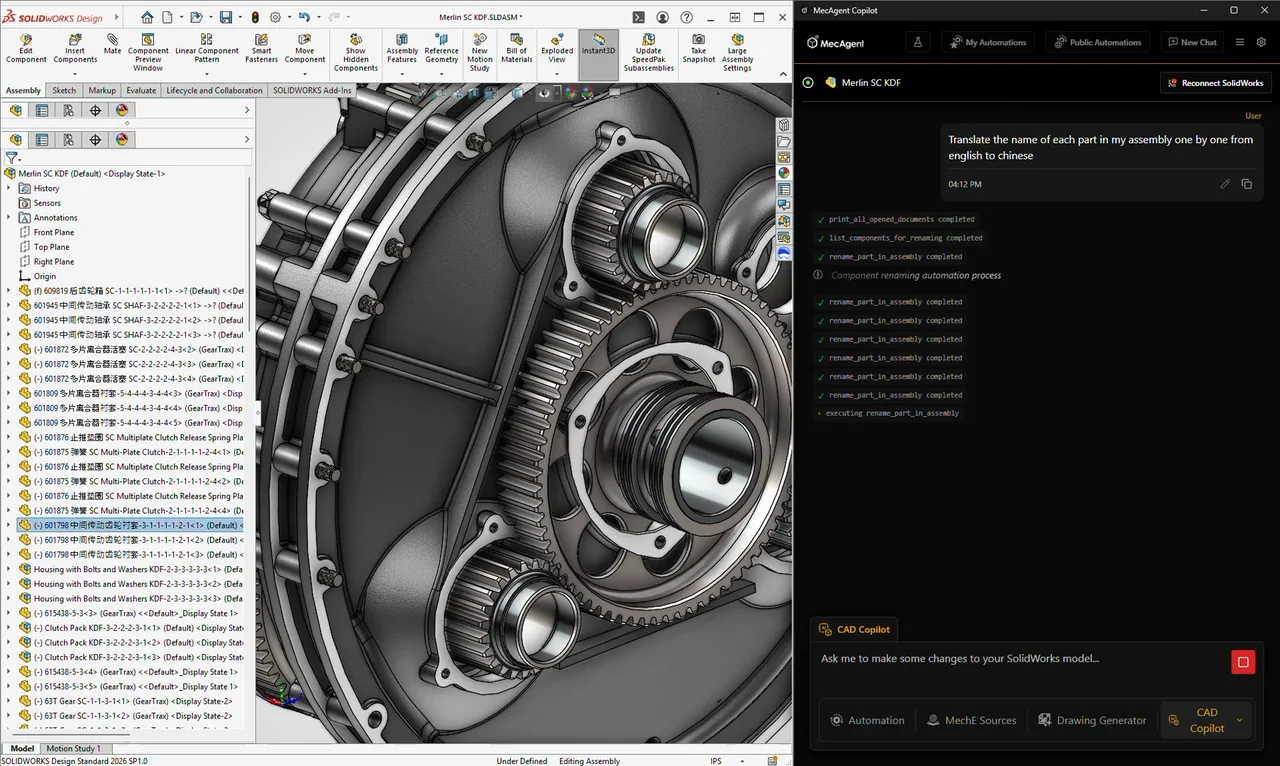The image size is (1280, 766).
Task: Open the SOLIDWORKS Add-Ins tab
Action: point(313,90)
